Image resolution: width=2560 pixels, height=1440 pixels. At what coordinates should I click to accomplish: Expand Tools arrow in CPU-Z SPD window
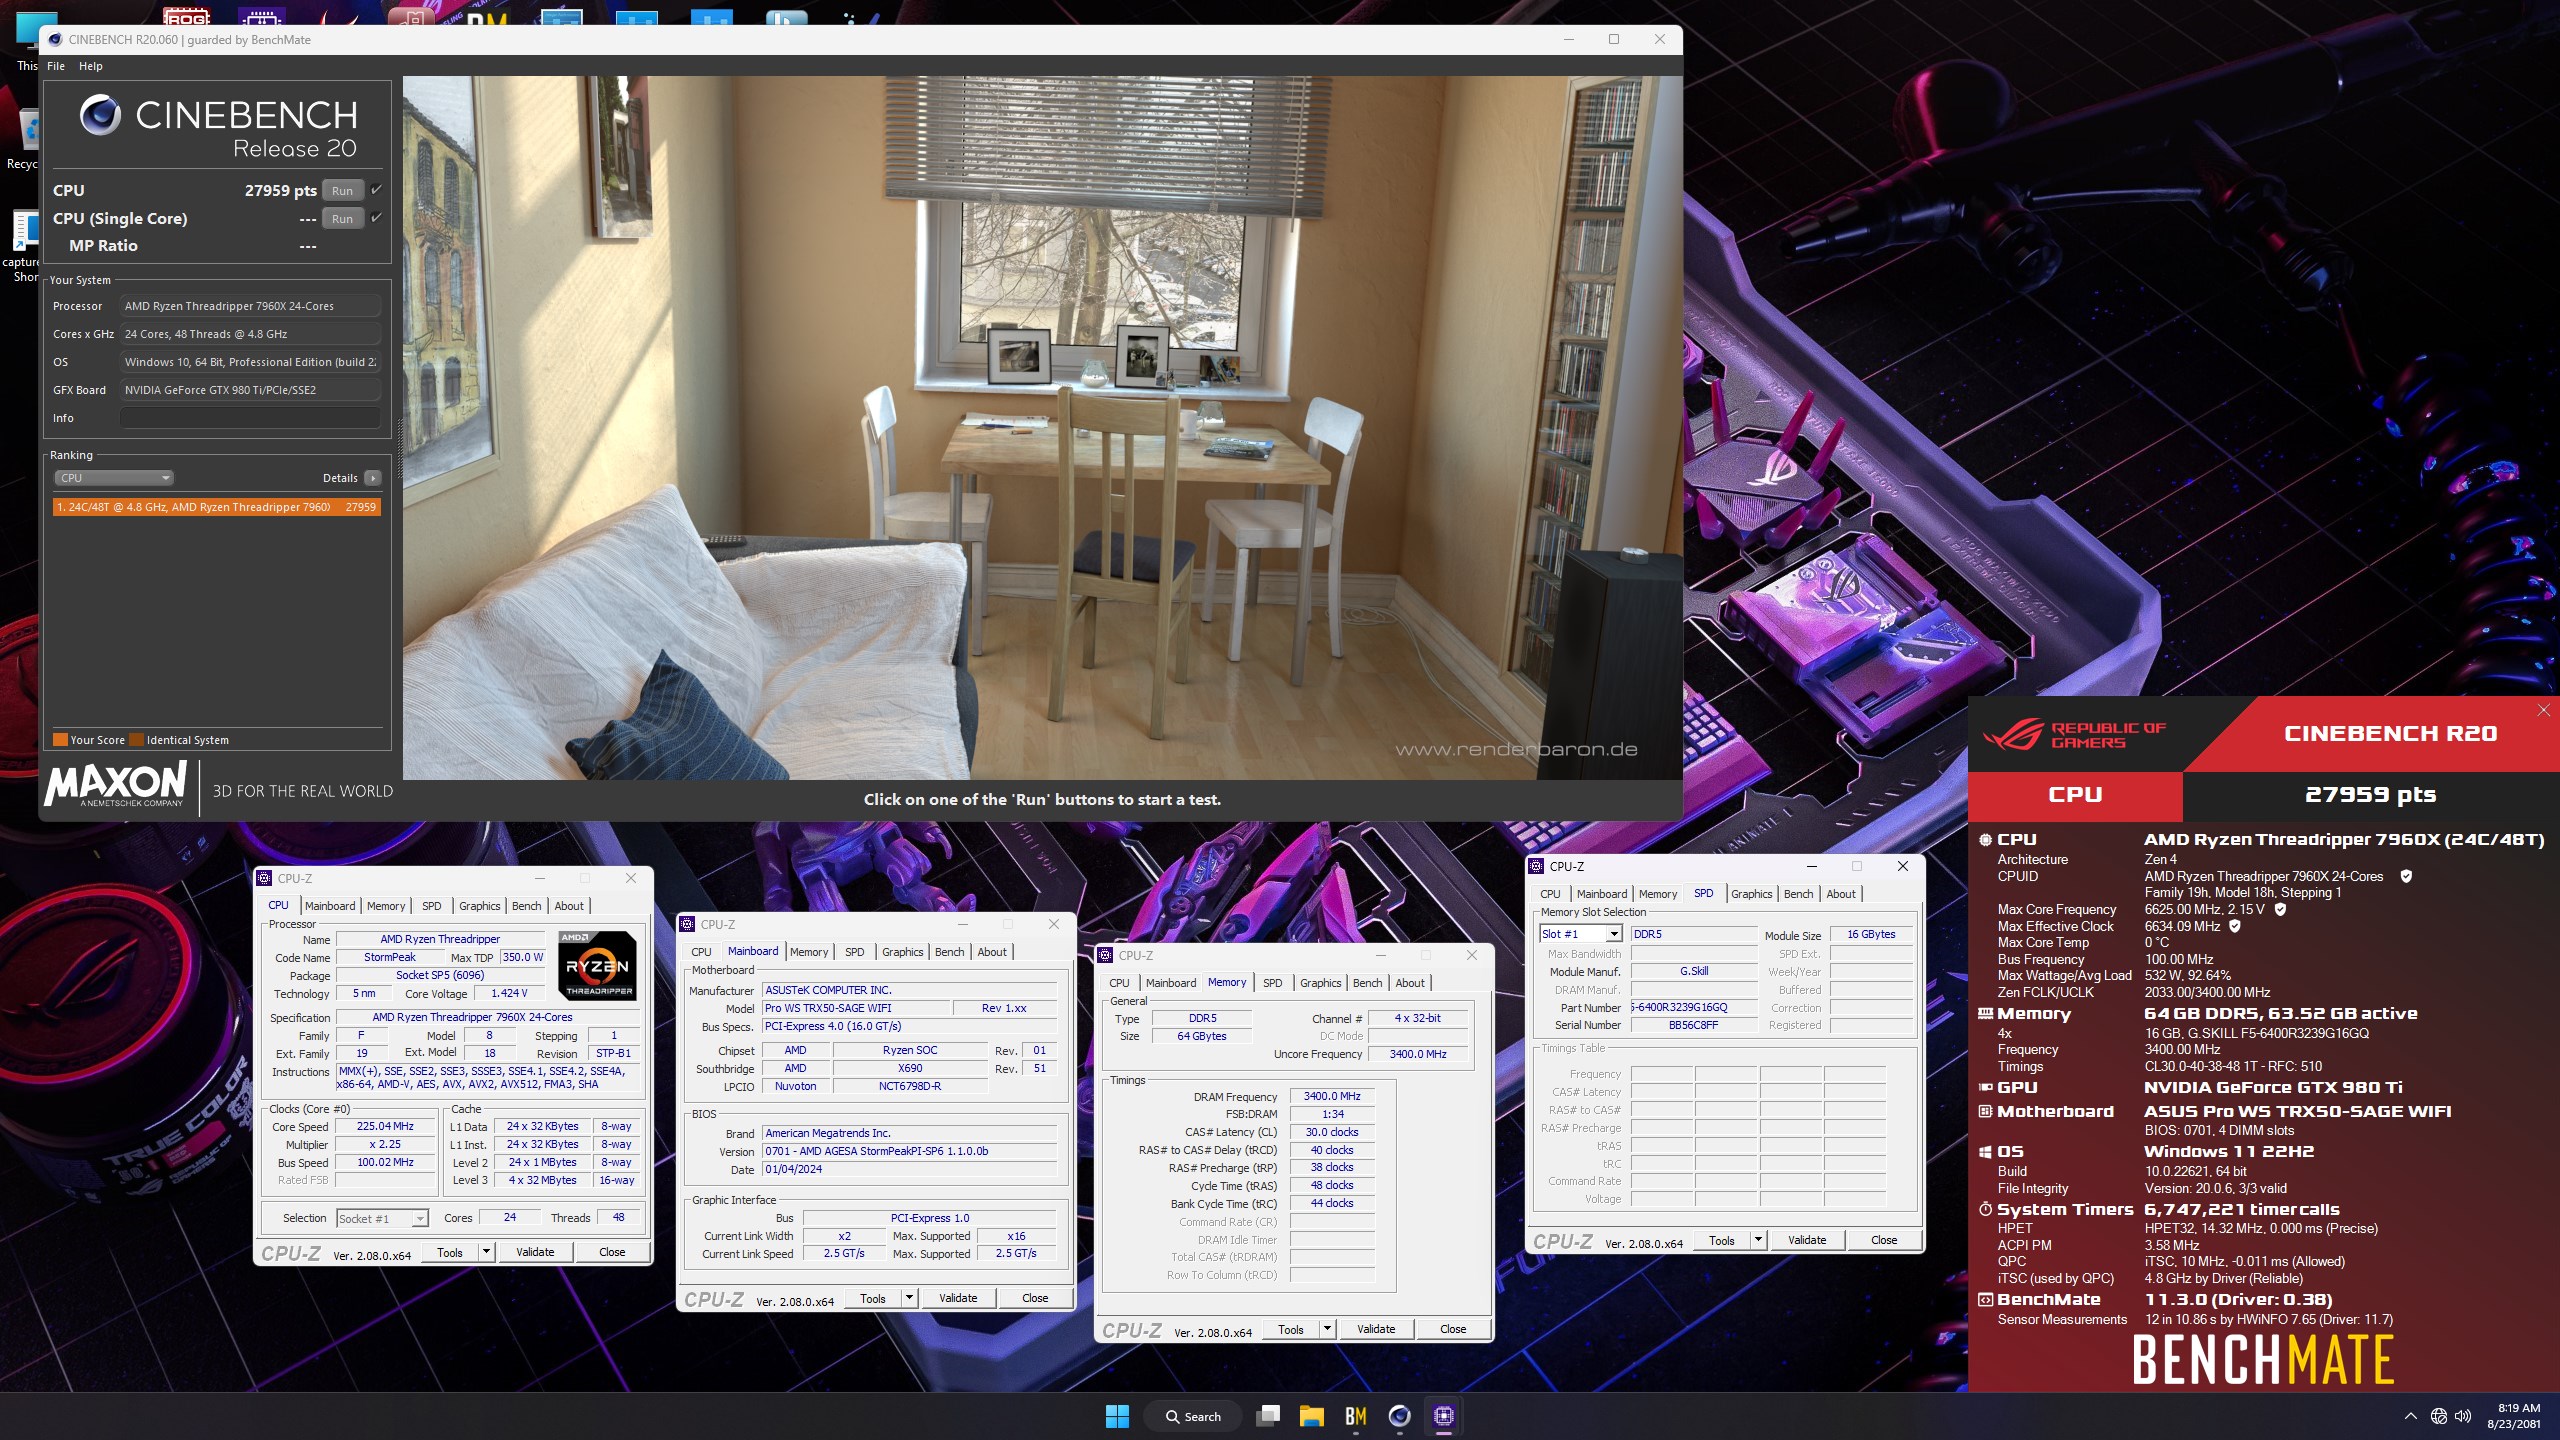1758,1240
